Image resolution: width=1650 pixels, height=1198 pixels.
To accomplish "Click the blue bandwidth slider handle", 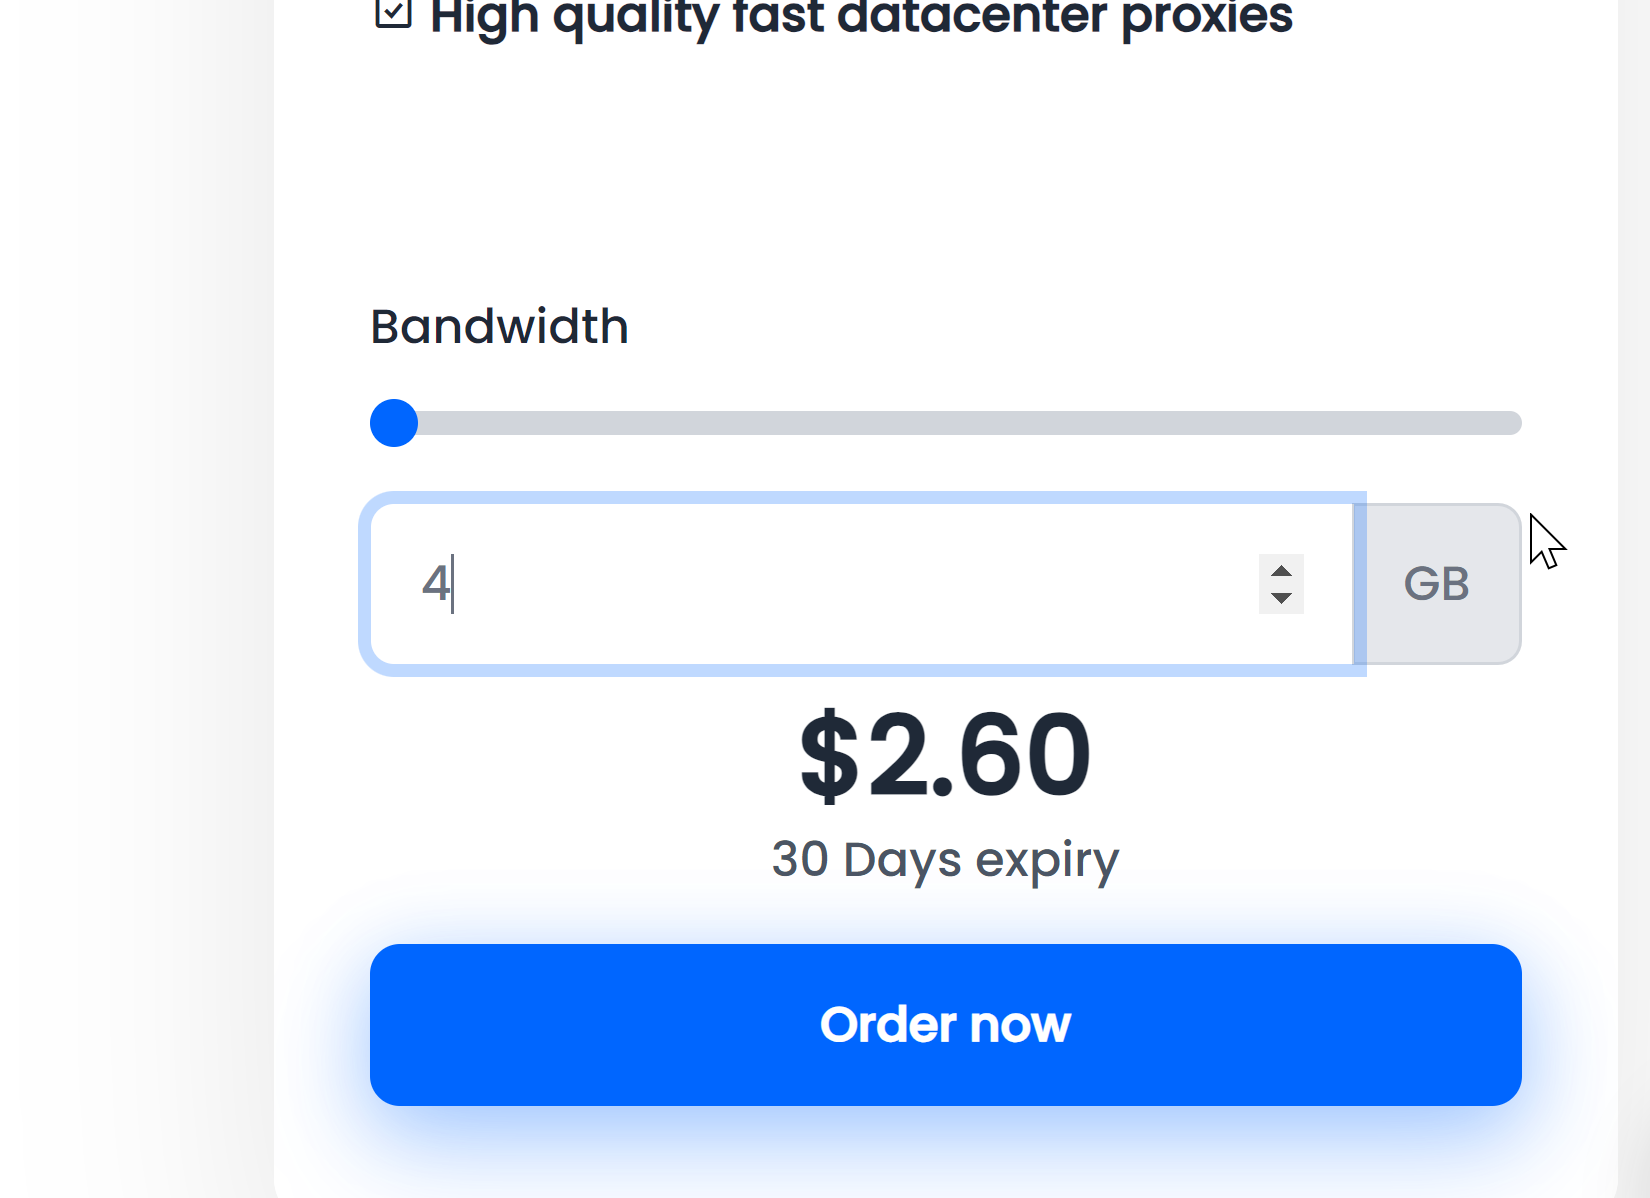I will point(394,423).
